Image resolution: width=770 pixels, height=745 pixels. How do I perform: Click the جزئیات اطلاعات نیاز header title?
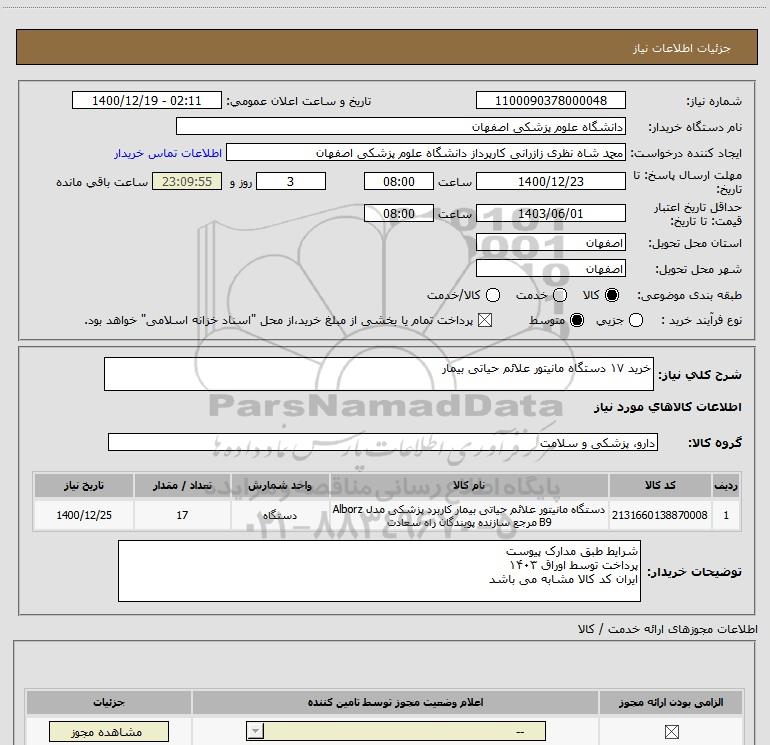coord(682,48)
